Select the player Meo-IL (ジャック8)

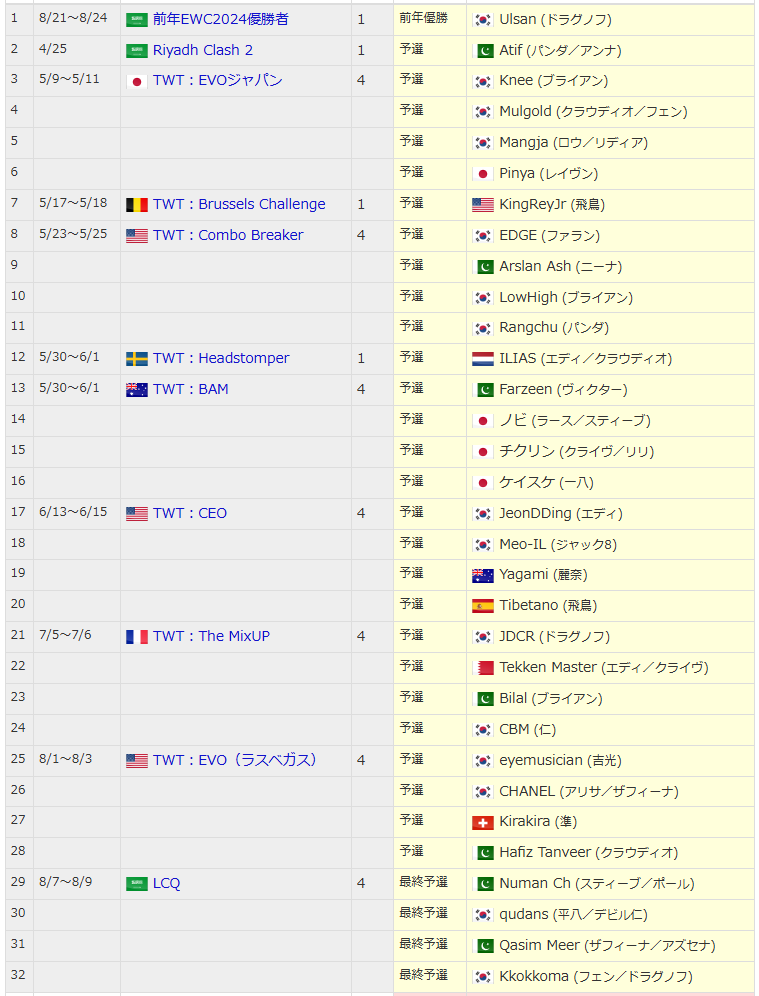[558, 544]
